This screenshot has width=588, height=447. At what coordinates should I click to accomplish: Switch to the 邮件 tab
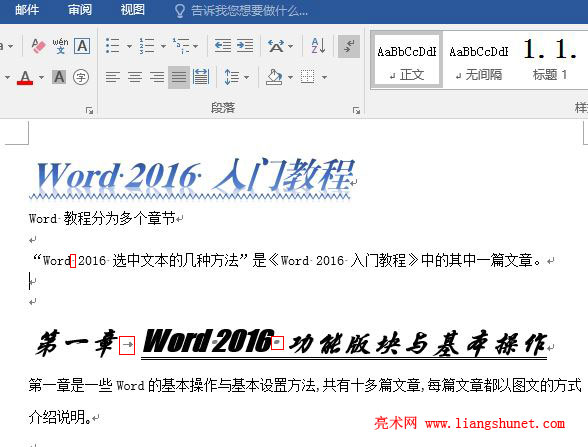point(27,10)
